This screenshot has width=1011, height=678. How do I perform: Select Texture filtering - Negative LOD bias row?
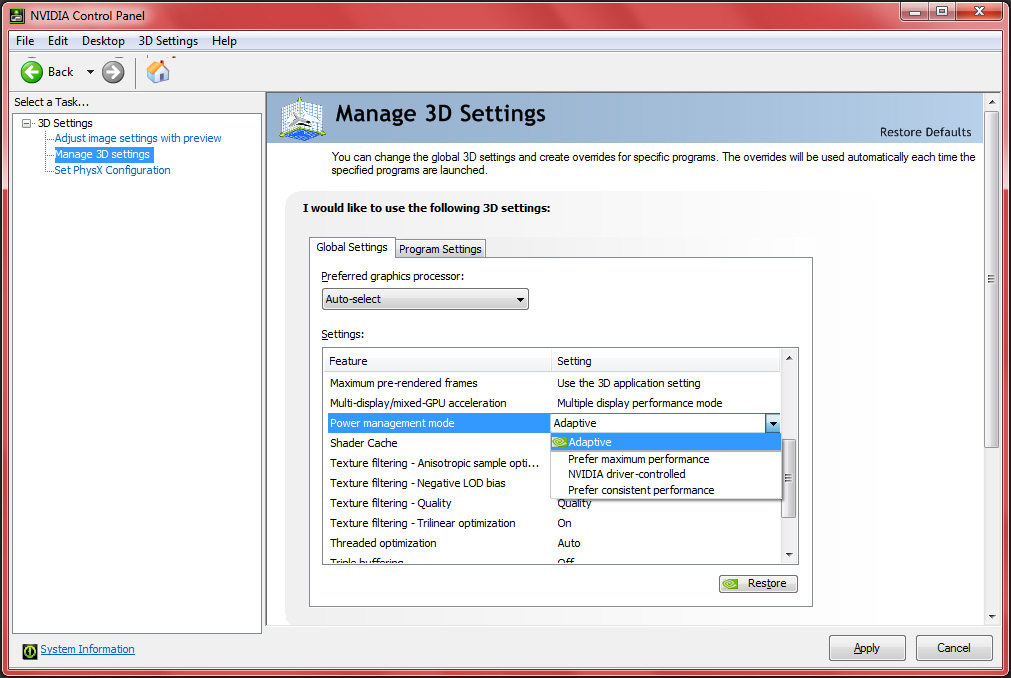tap(438, 483)
